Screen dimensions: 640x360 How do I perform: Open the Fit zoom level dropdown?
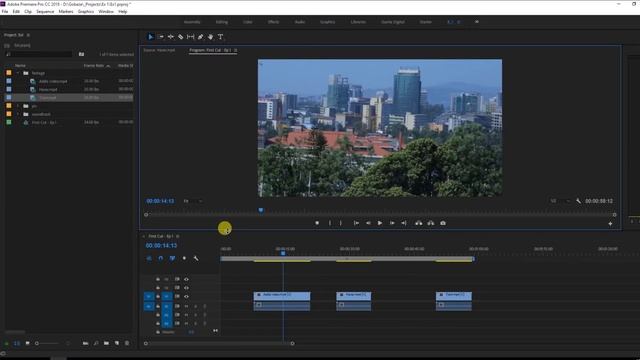coord(193,201)
